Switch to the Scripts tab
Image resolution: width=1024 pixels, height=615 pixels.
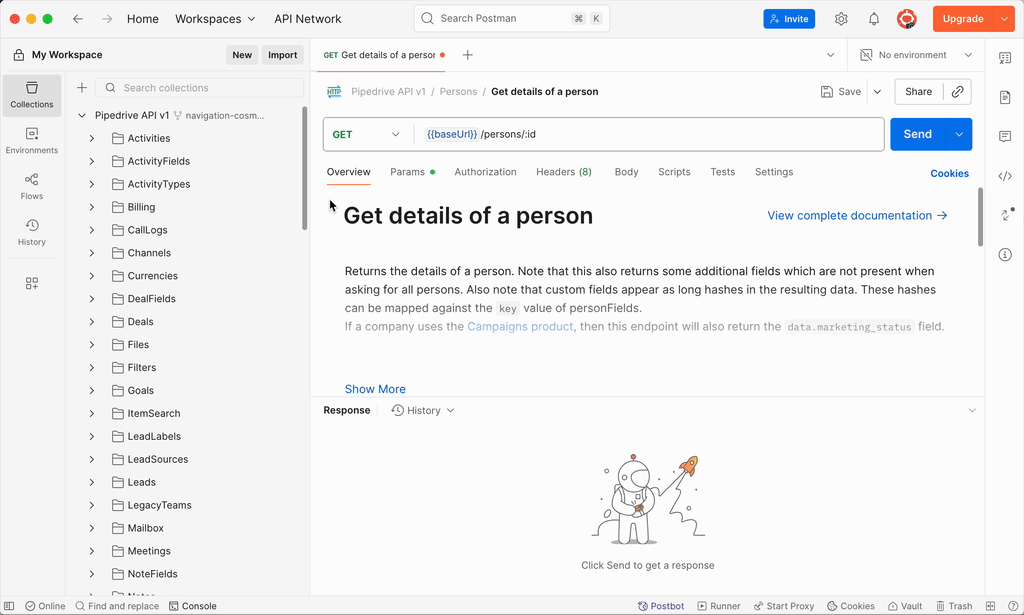pos(674,172)
